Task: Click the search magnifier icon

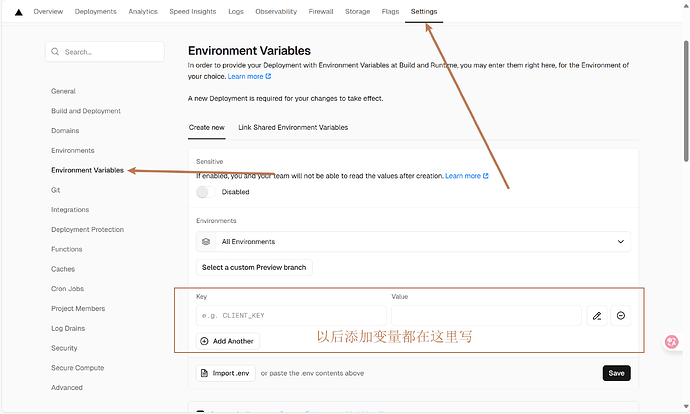Action: (x=55, y=52)
